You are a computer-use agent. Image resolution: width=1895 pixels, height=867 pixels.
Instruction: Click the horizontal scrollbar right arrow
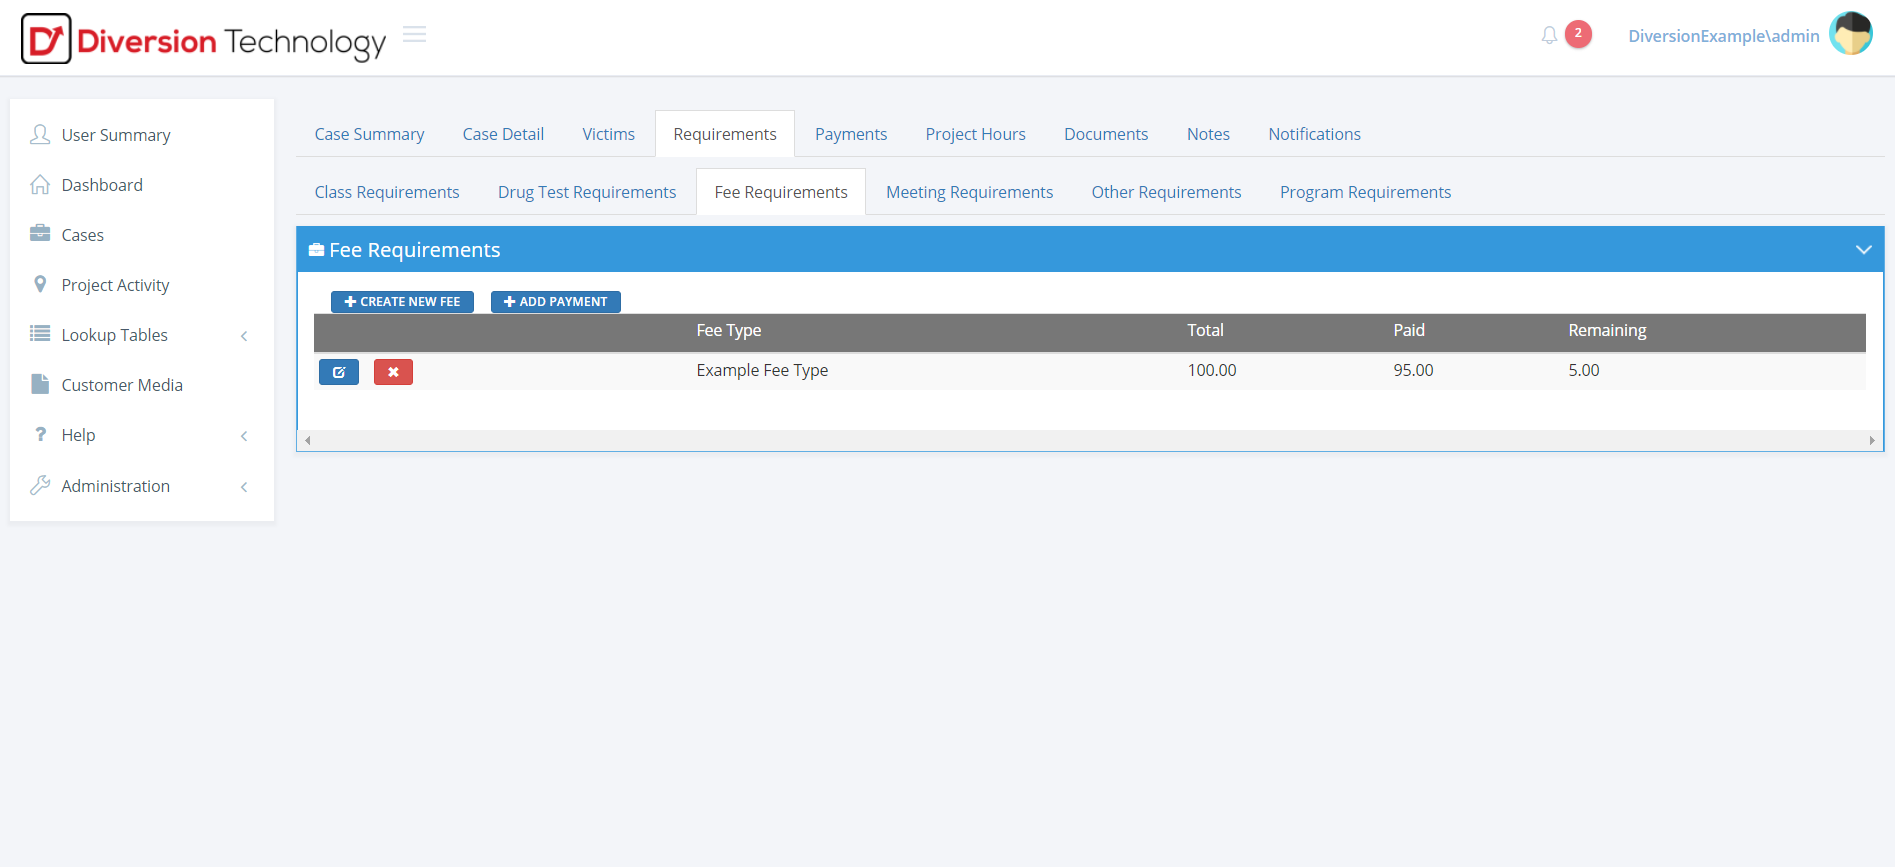click(x=1872, y=441)
